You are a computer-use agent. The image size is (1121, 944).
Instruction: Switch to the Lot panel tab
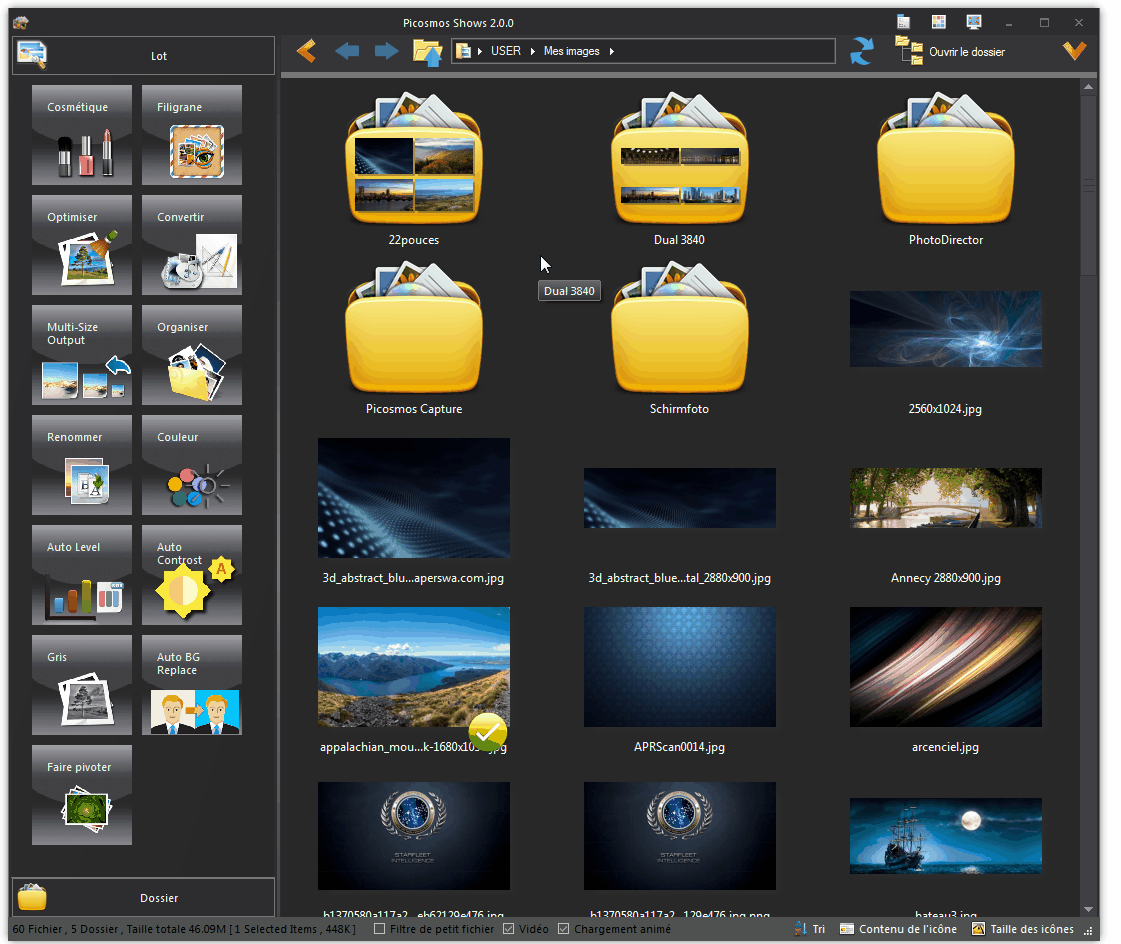click(144, 56)
